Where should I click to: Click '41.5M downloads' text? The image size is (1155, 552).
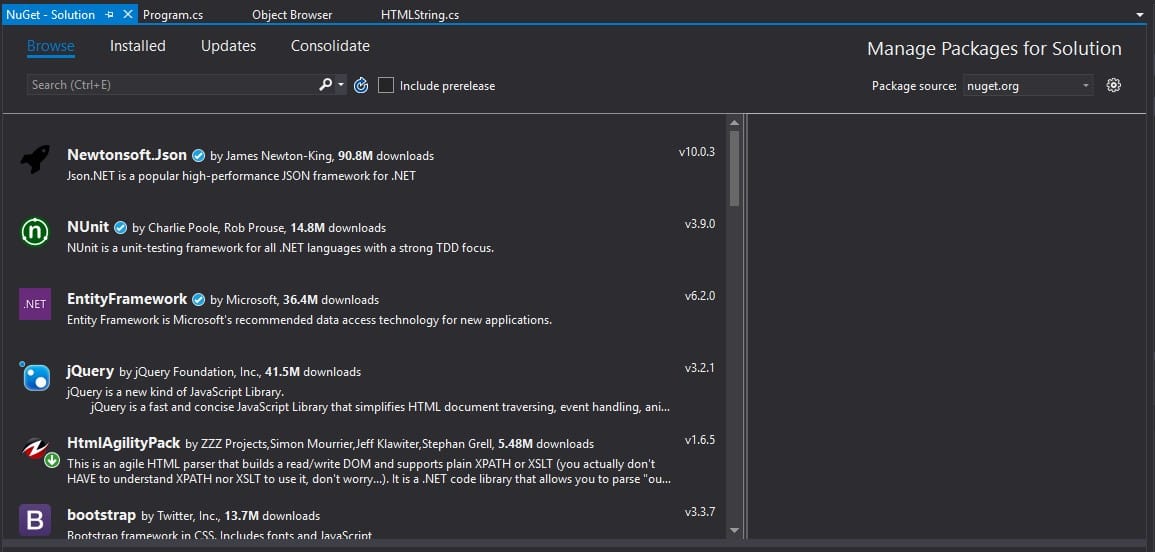(x=313, y=372)
